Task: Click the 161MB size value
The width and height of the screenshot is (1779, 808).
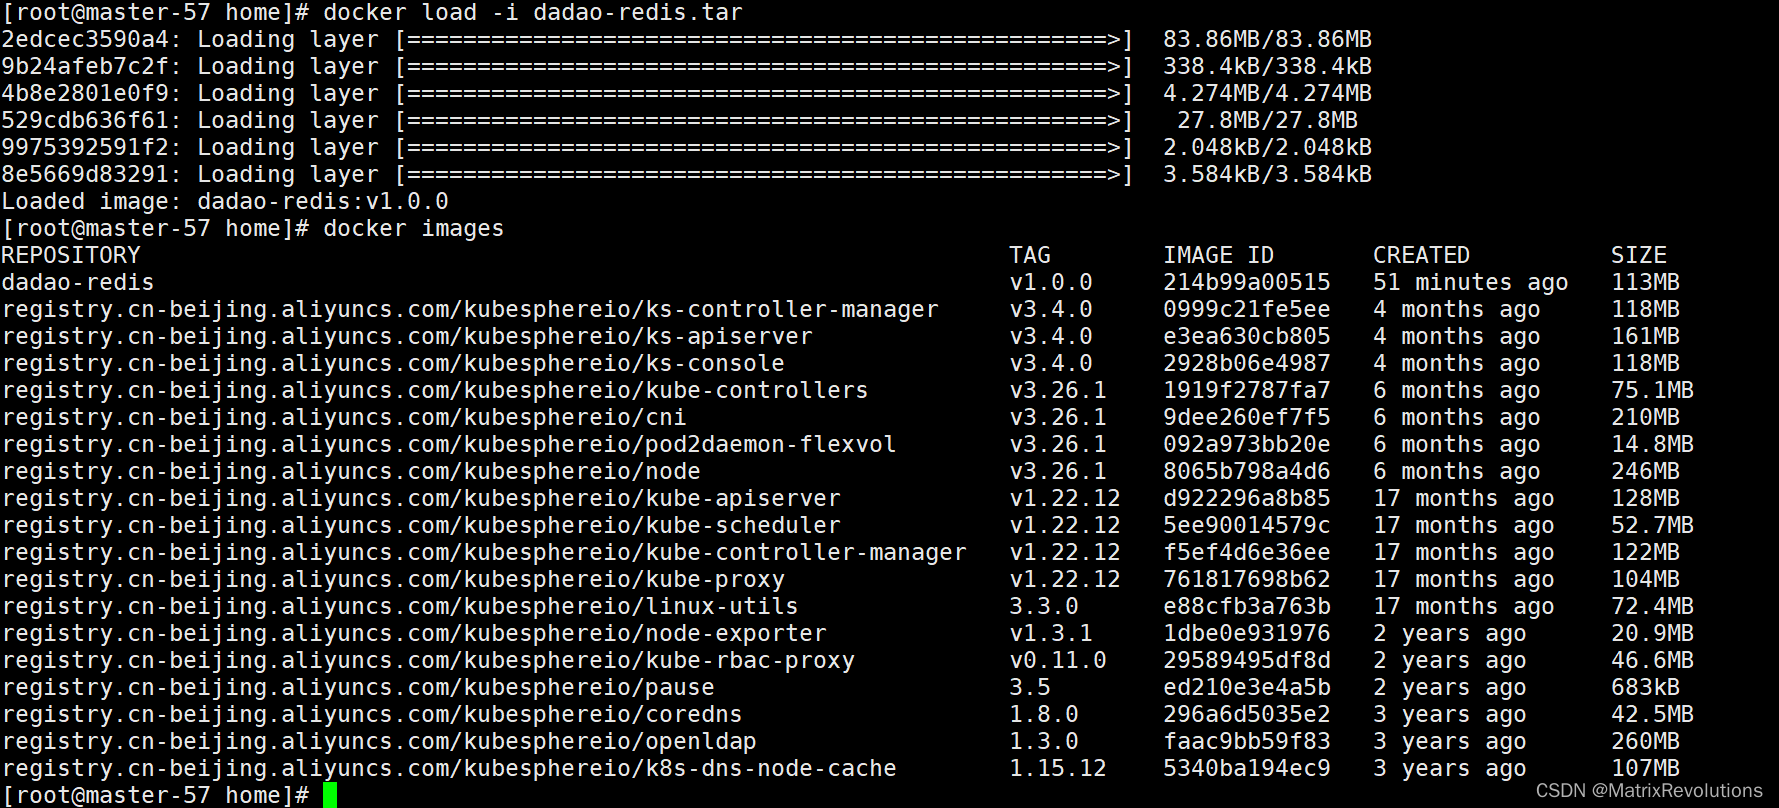Action: 1645,337
